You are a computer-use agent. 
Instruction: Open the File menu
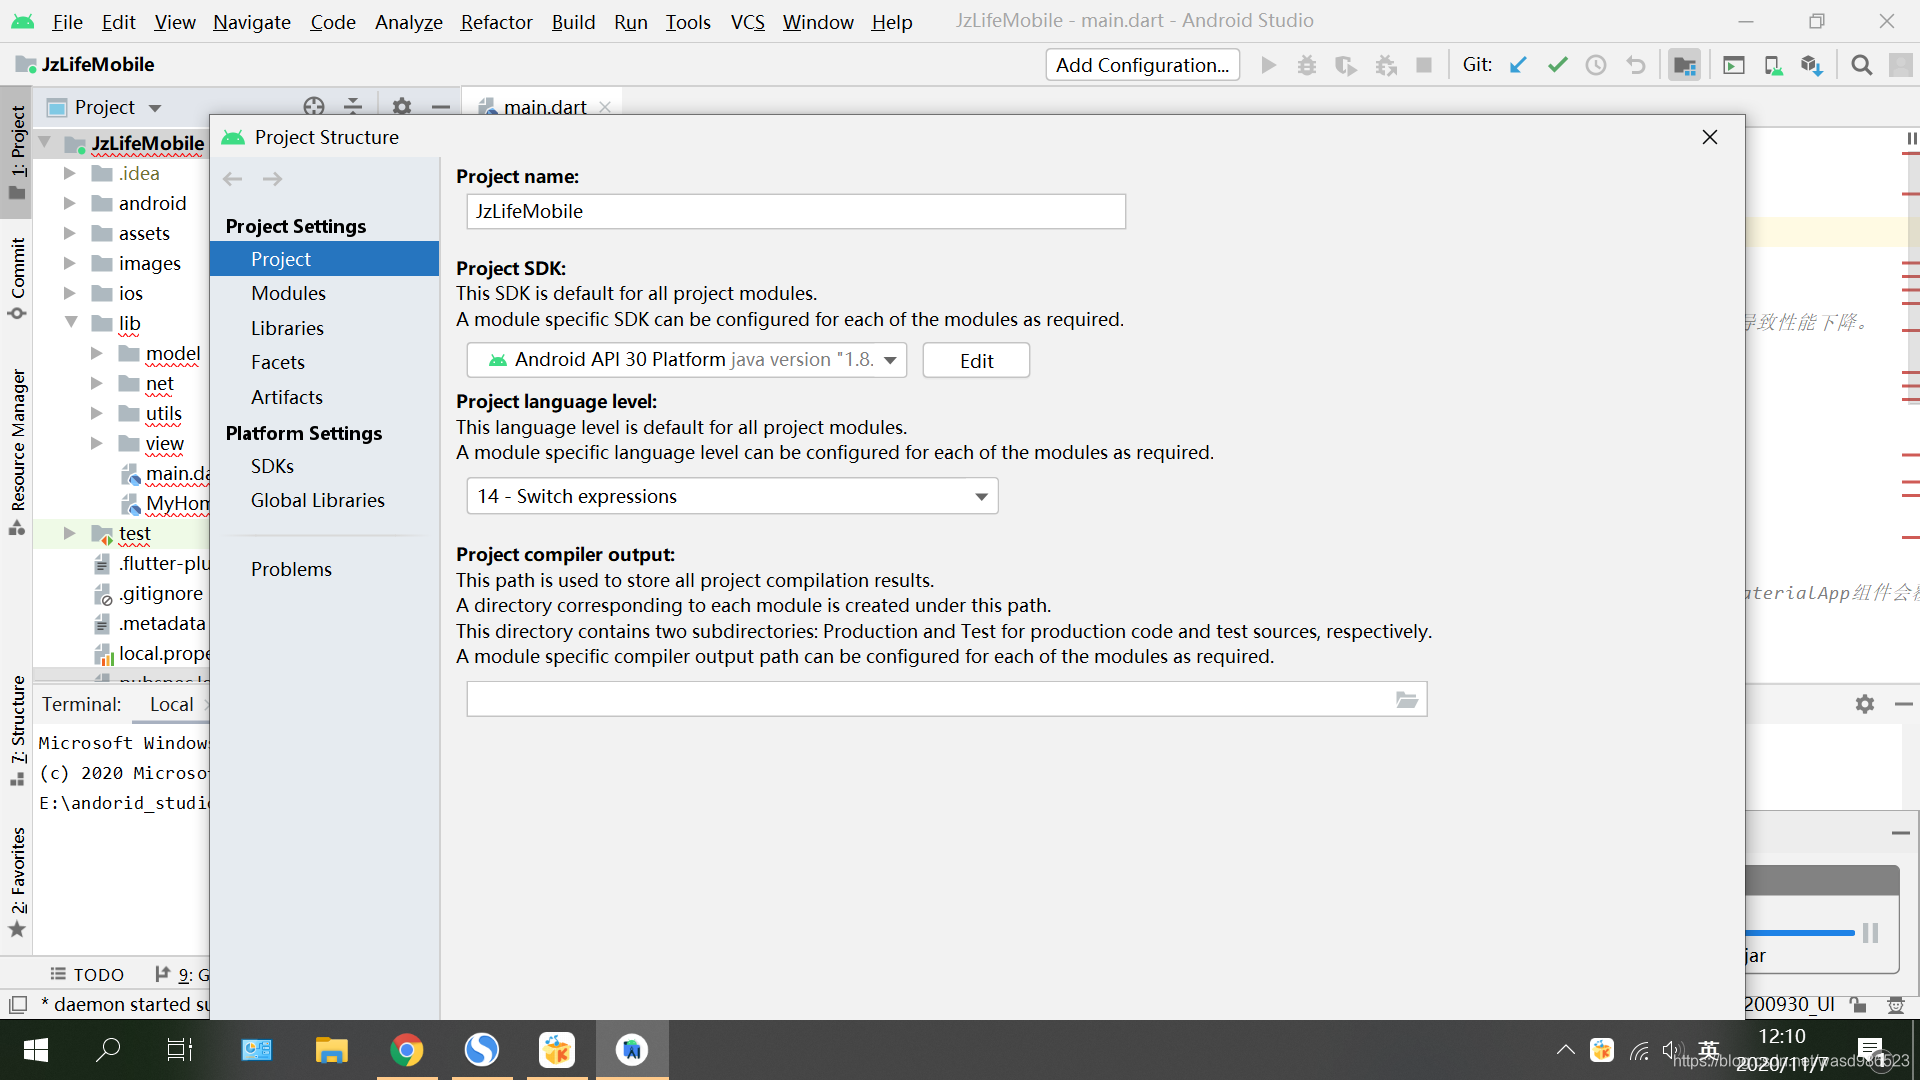click(67, 21)
